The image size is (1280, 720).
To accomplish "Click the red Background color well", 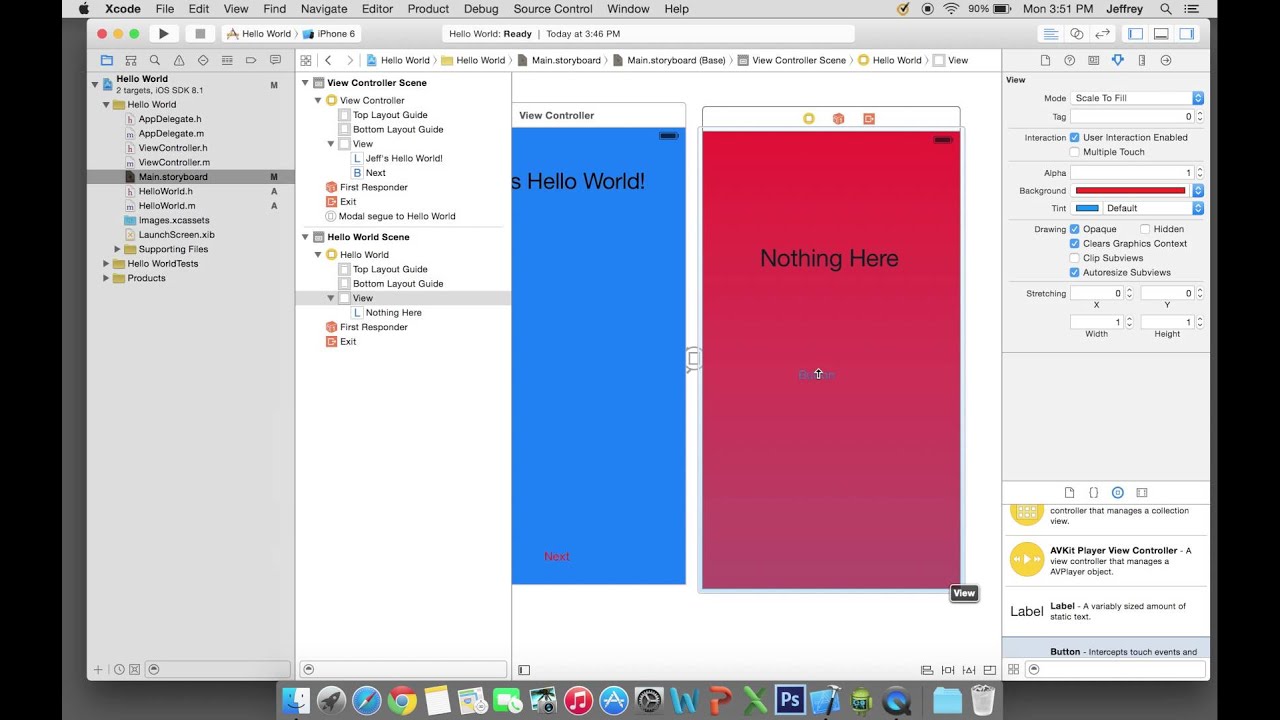I will [x=1131, y=190].
